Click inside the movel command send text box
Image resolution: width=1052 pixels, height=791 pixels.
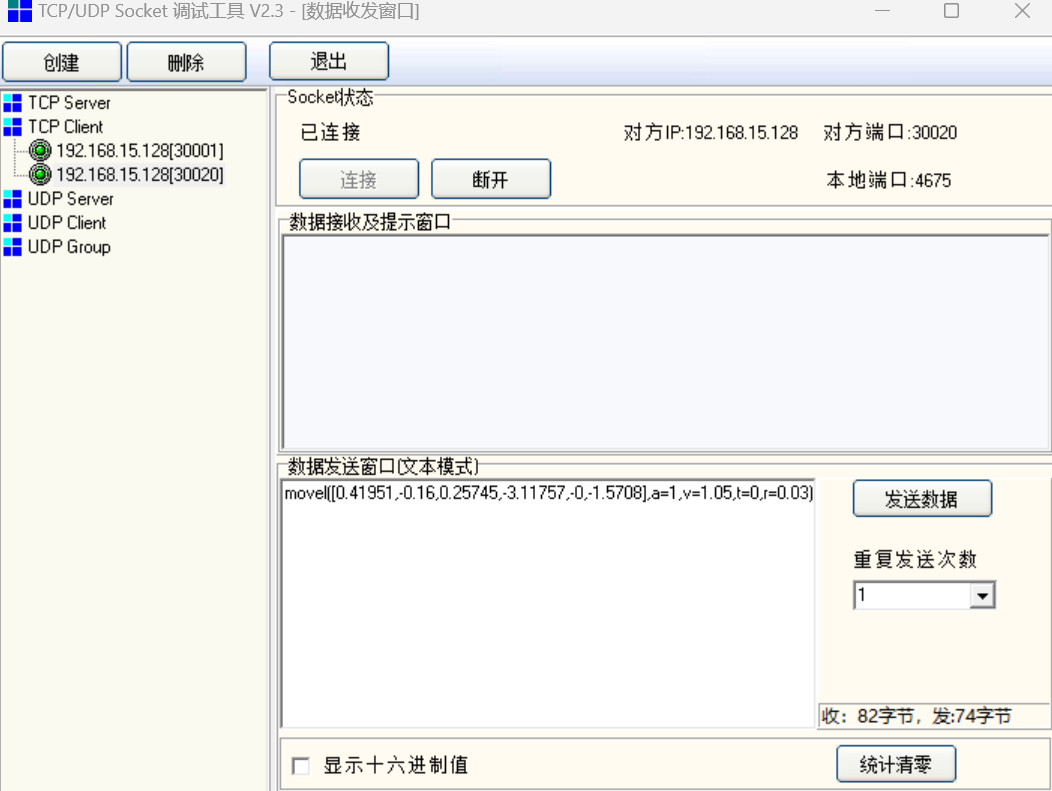[547, 600]
